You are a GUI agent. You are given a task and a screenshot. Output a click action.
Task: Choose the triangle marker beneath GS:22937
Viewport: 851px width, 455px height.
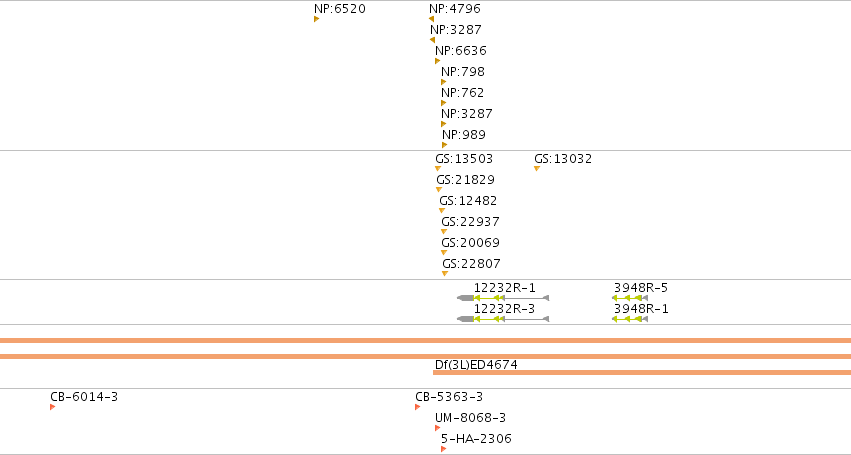(x=444, y=232)
